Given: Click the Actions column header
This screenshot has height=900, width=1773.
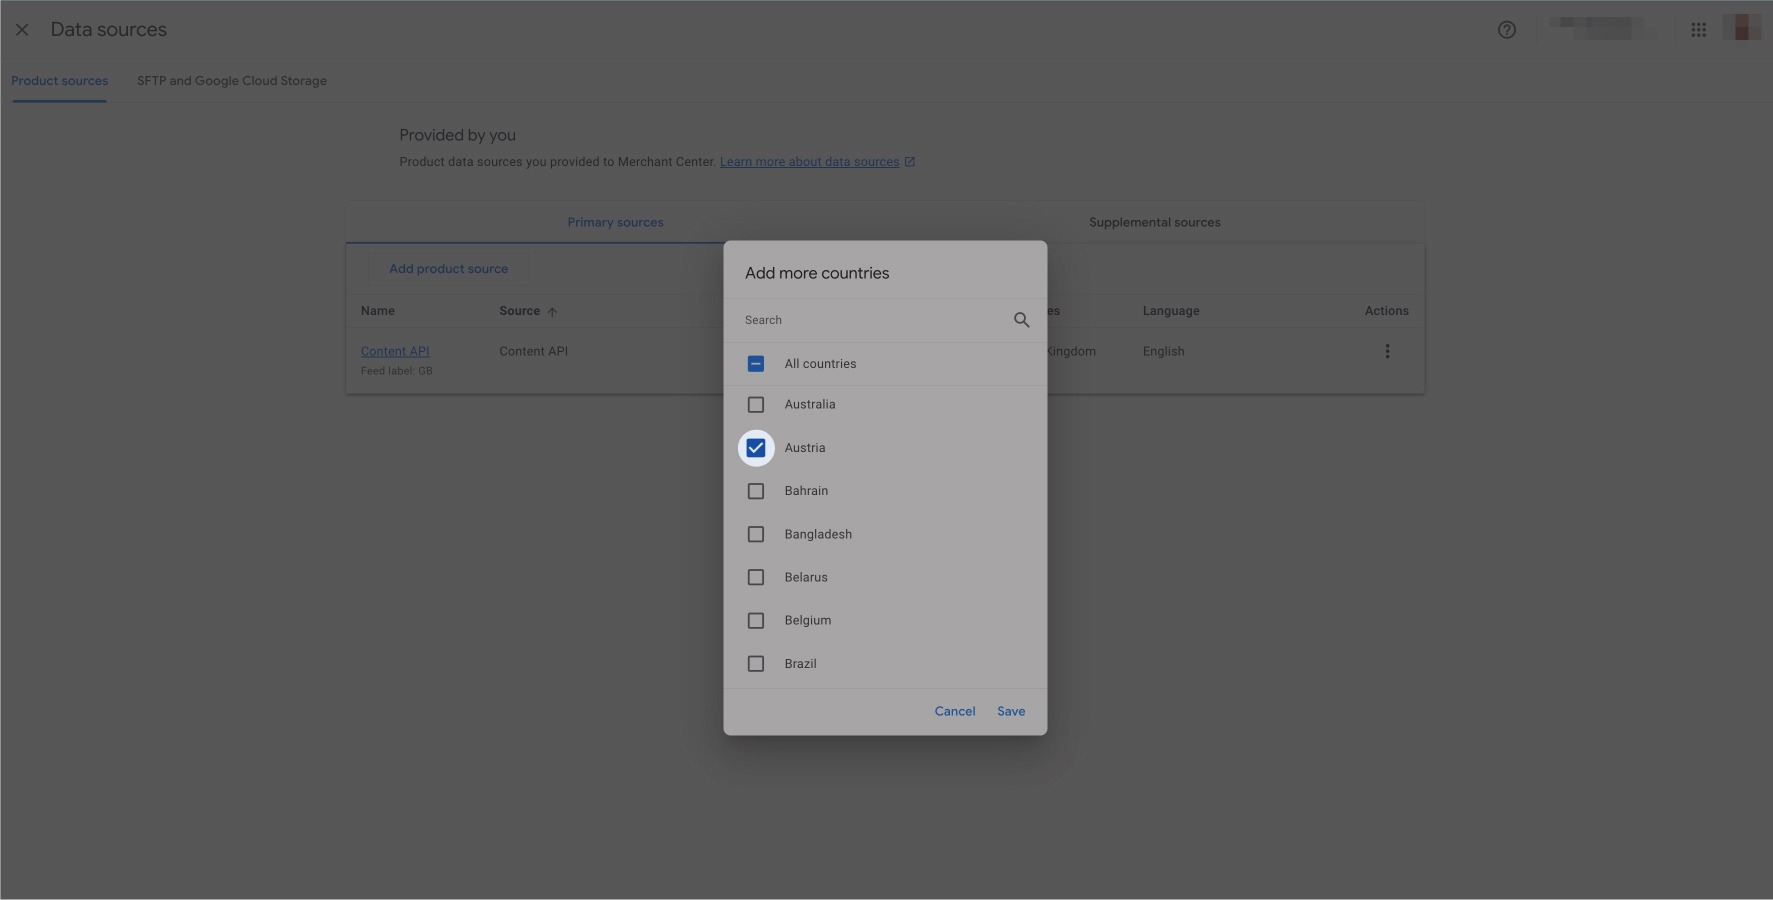Looking at the screenshot, I should point(1386,311).
